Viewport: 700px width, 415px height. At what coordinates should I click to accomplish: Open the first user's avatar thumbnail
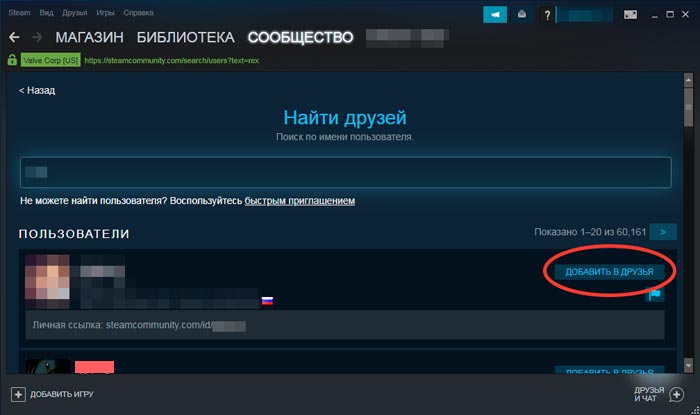pos(47,282)
